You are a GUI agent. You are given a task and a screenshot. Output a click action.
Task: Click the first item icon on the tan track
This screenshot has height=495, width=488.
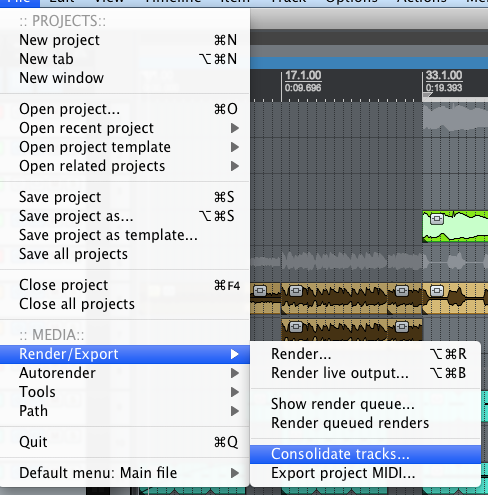tap(260, 291)
